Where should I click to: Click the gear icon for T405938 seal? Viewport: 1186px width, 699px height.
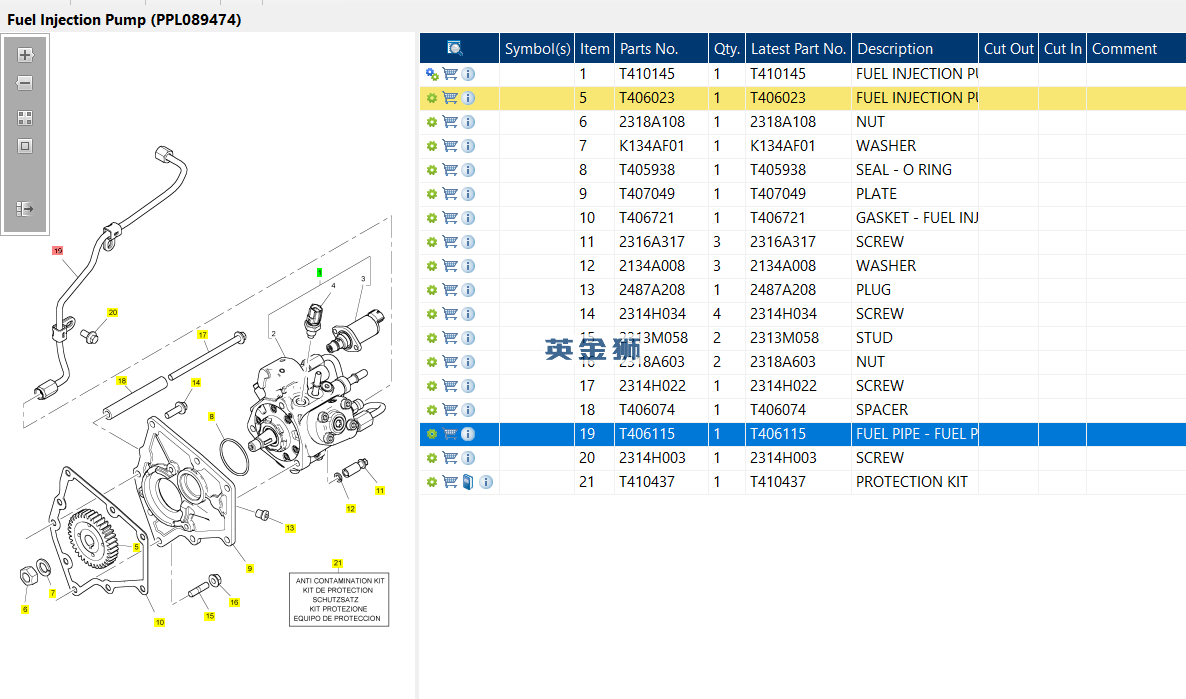(432, 170)
